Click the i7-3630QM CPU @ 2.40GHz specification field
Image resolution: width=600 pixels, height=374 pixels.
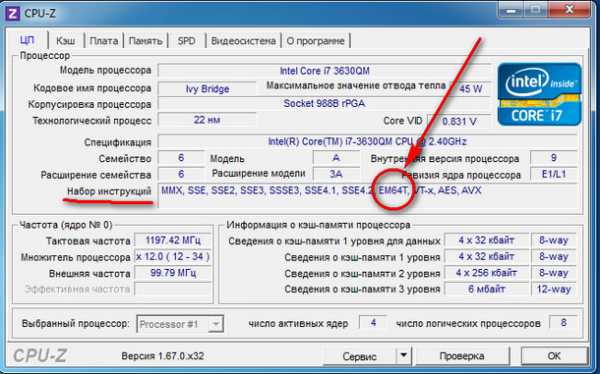367,141
